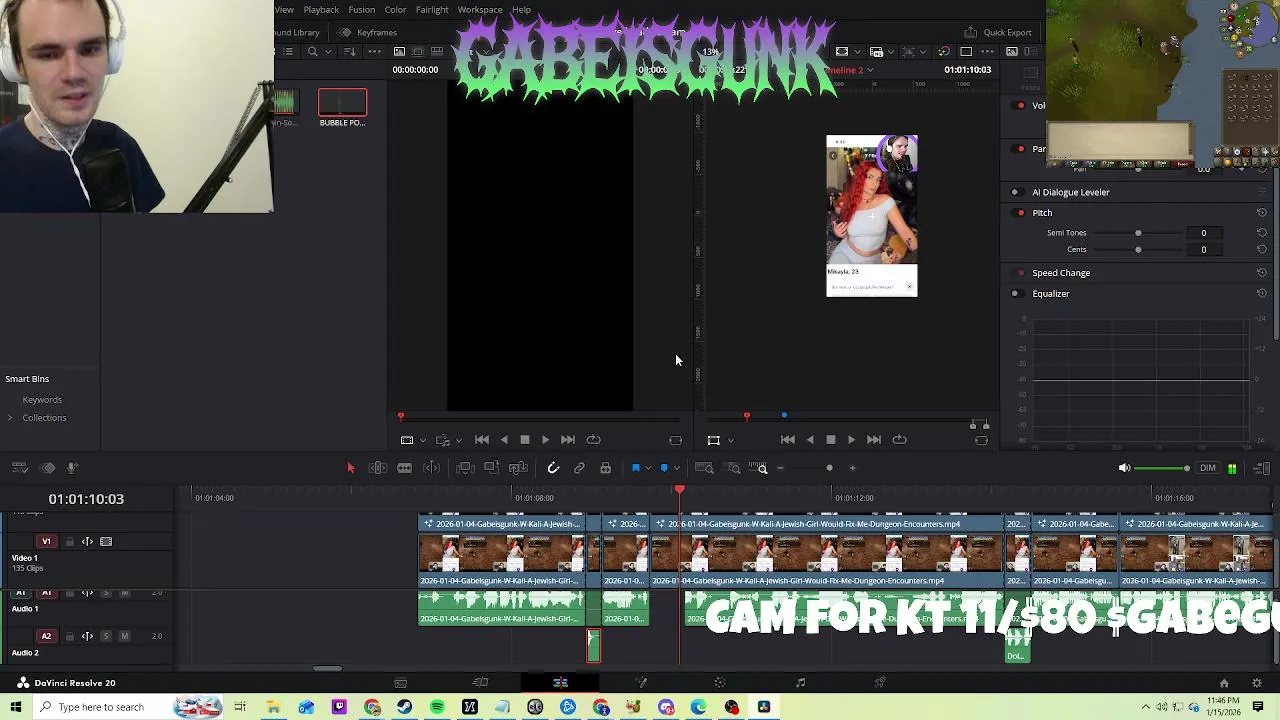Click Play in the source viewer
This screenshot has height=720, width=1280.
tap(545, 440)
